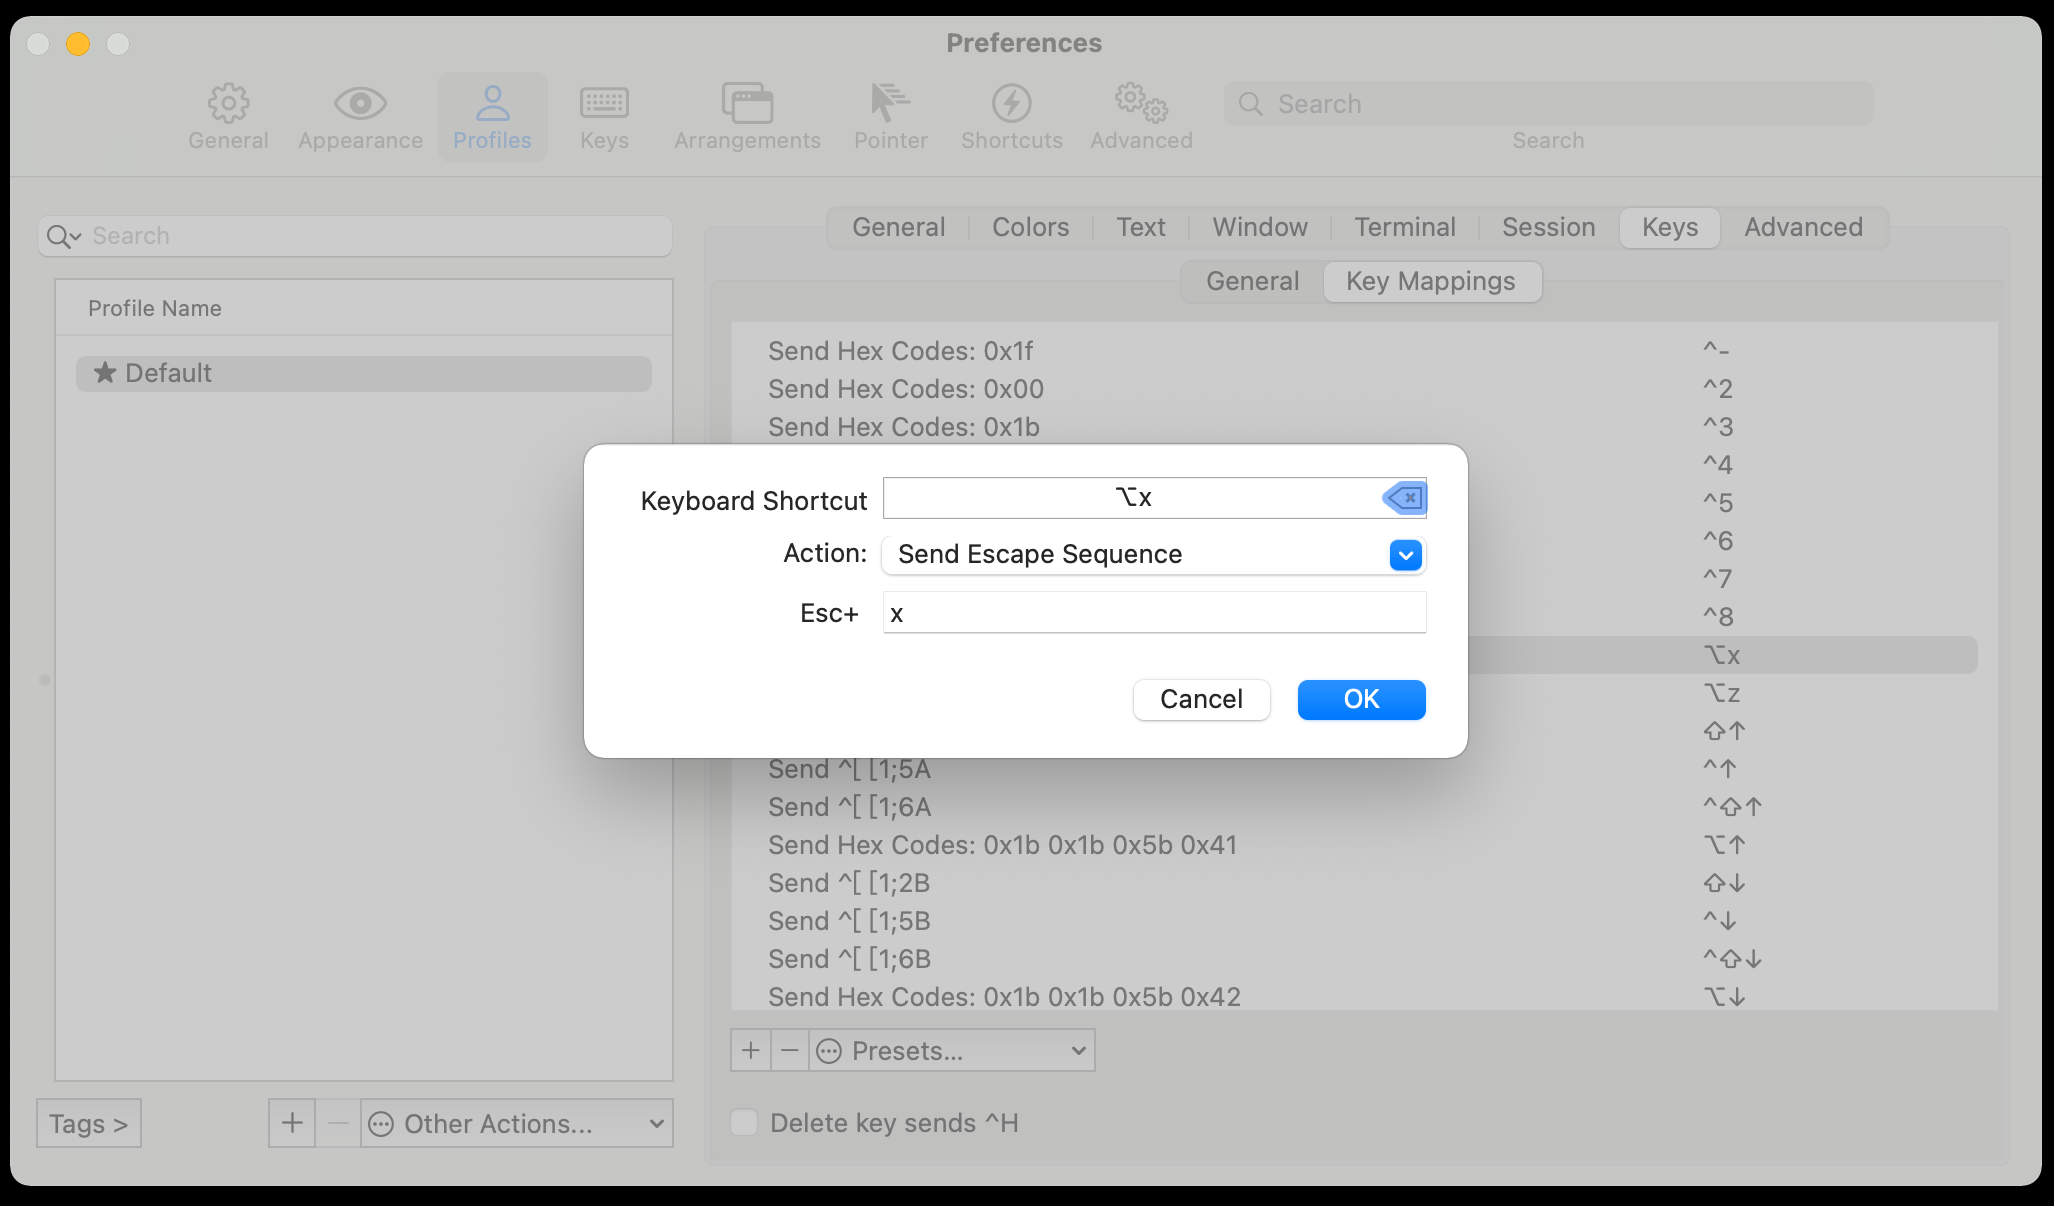
Task: Add a key mapping with the plus button
Action: [751, 1051]
